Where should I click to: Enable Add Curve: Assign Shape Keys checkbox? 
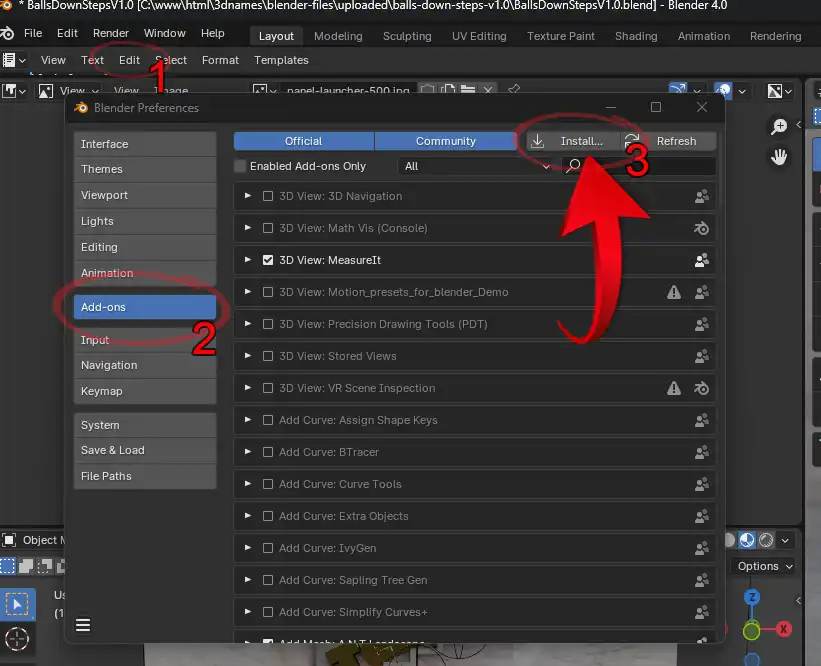[x=268, y=420]
